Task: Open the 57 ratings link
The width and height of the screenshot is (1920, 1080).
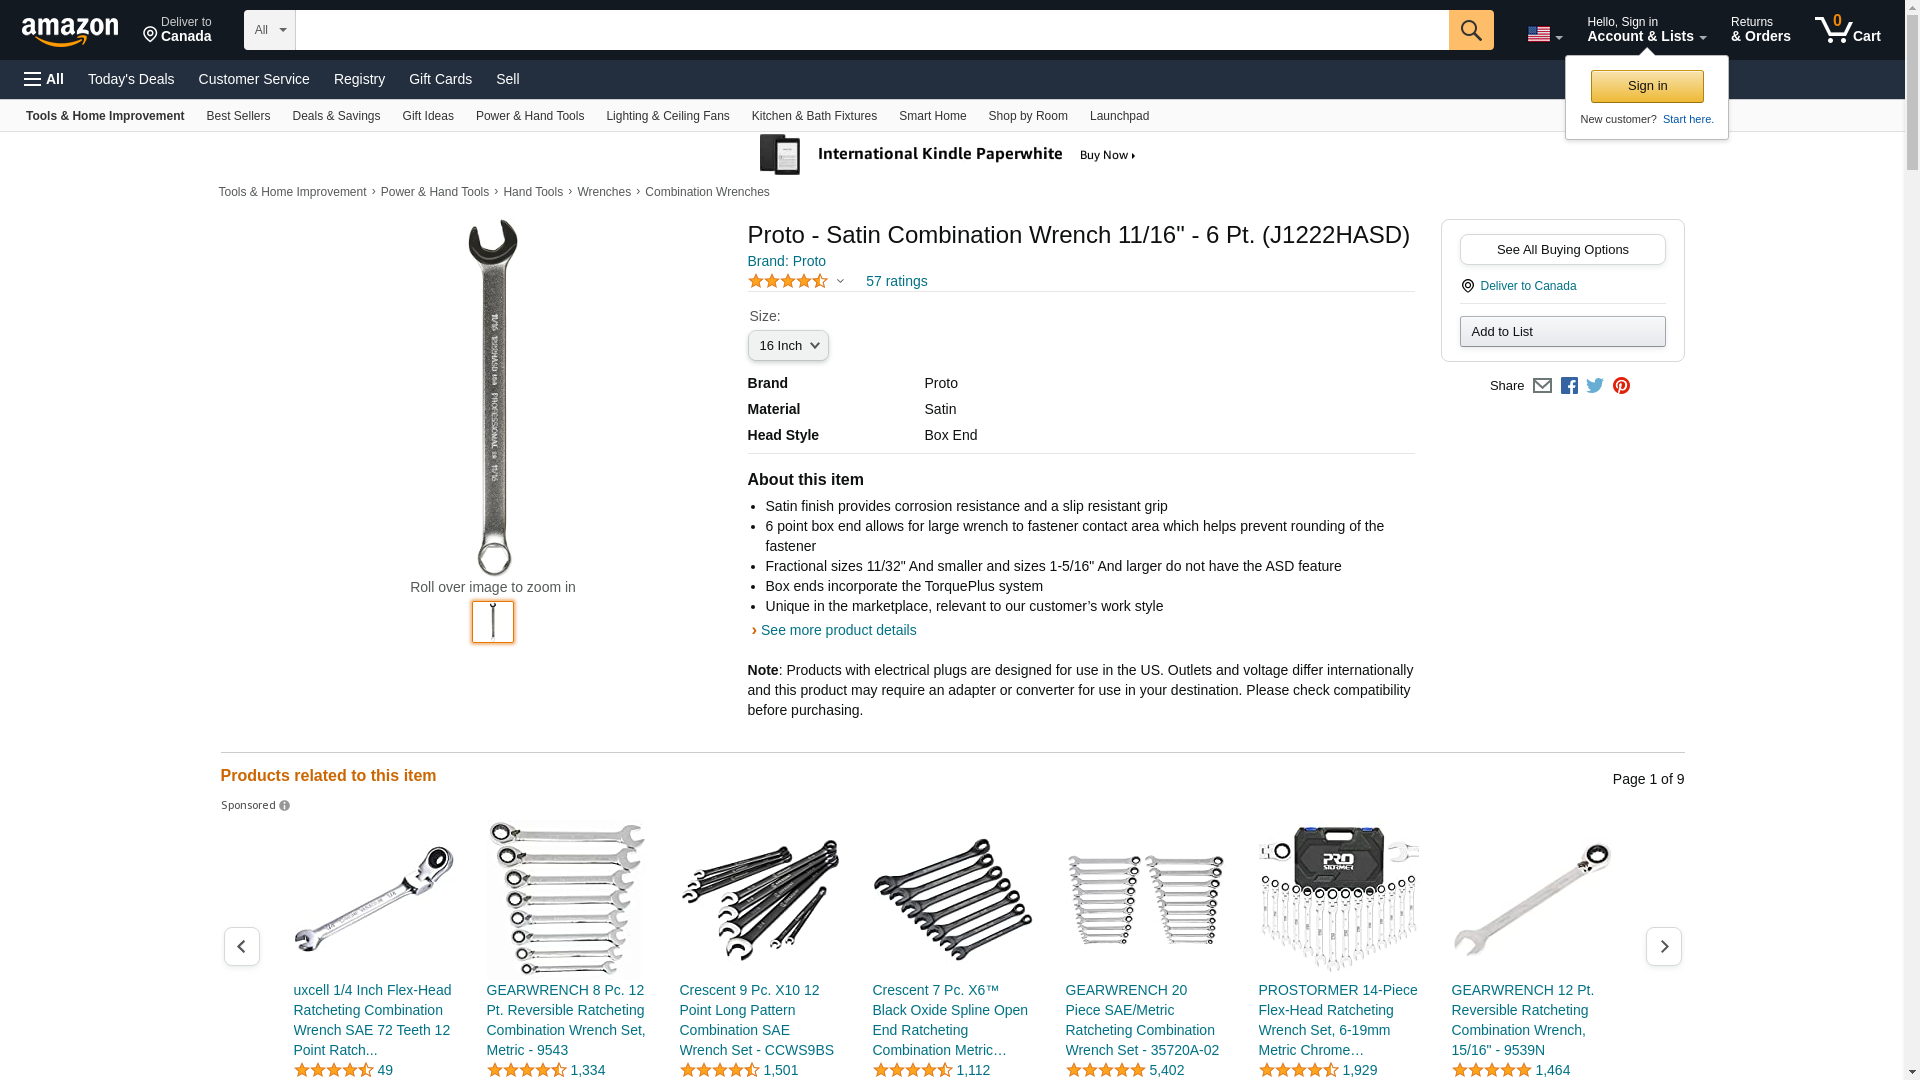Action: tap(896, 282)
